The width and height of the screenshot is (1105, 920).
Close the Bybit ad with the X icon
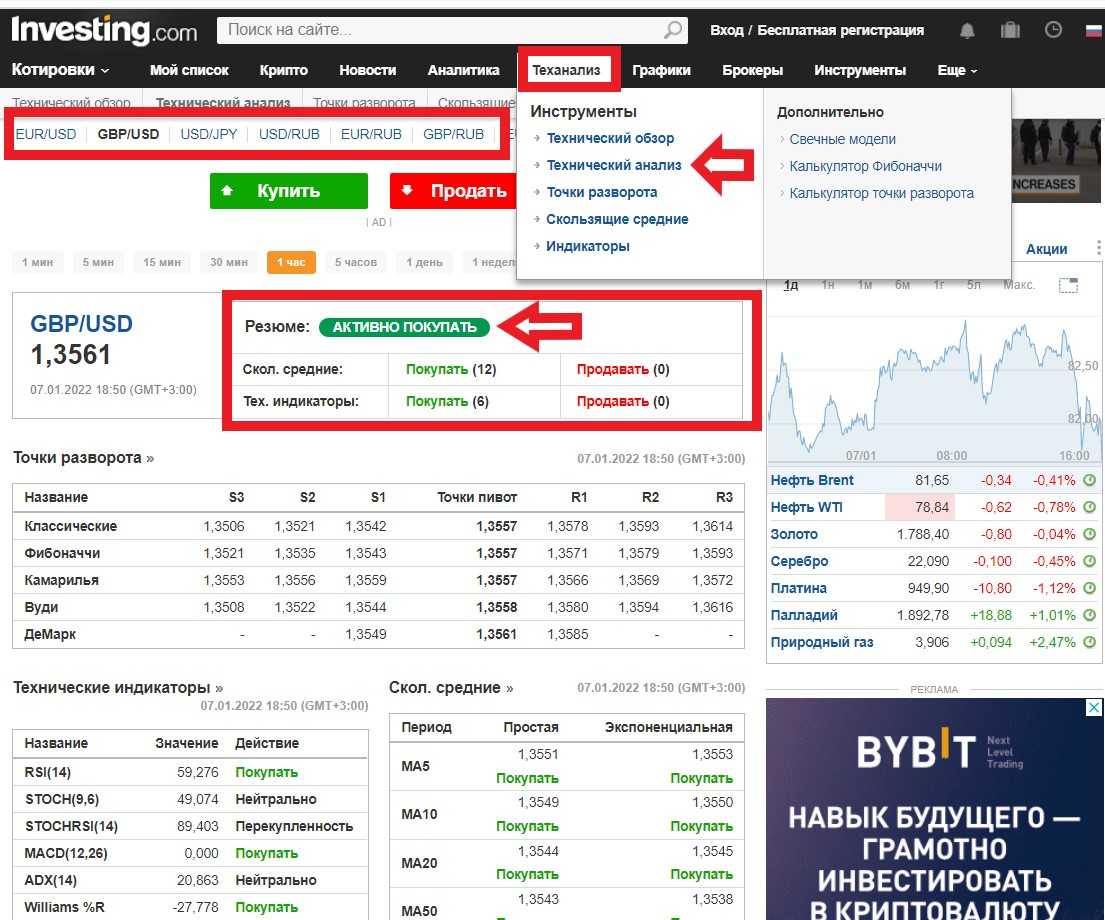[1093, 708]
